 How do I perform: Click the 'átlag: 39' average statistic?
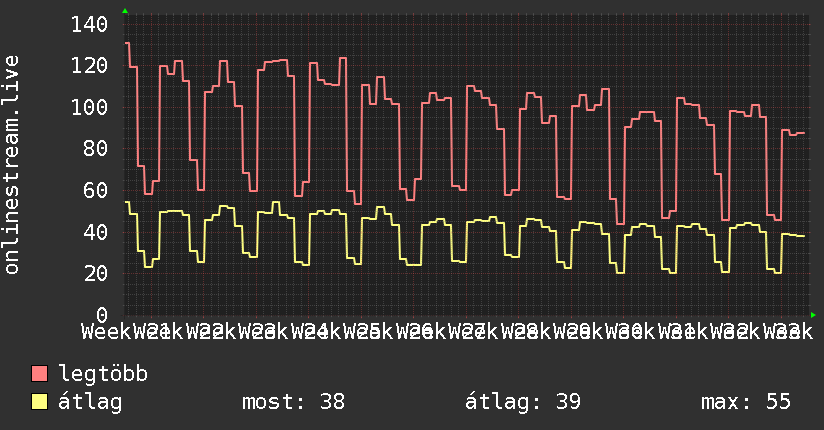[523, 402]
